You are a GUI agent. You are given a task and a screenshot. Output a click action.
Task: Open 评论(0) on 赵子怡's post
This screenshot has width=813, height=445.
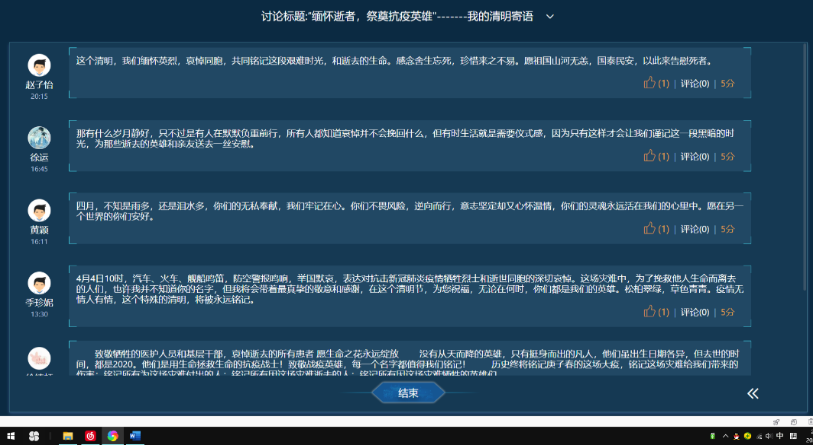(695, 84)
